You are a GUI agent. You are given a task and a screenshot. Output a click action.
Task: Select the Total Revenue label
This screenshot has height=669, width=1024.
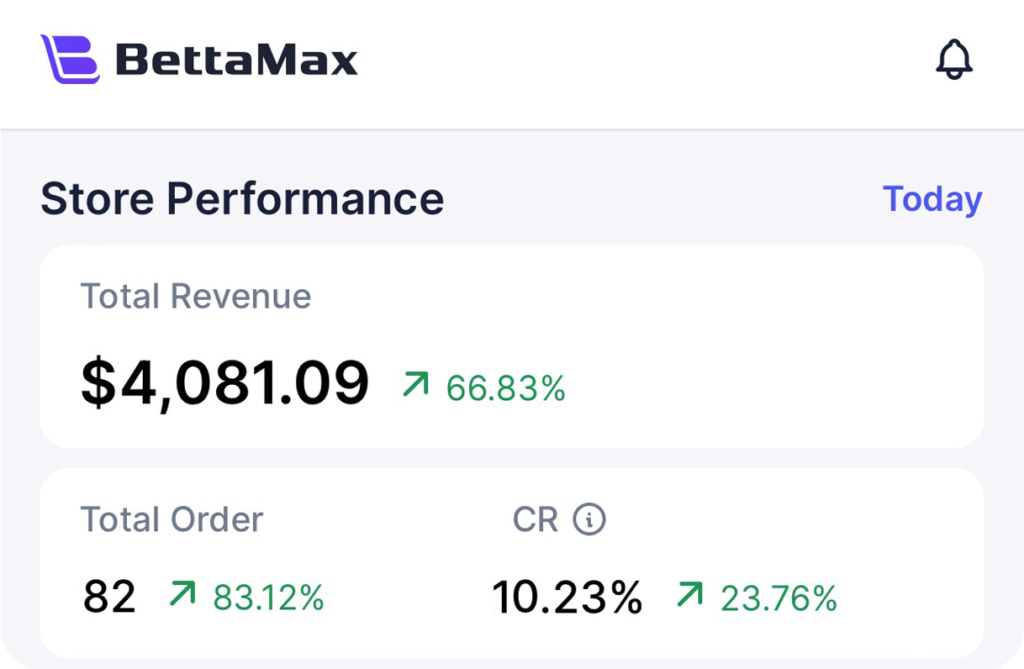pos(196,296)
